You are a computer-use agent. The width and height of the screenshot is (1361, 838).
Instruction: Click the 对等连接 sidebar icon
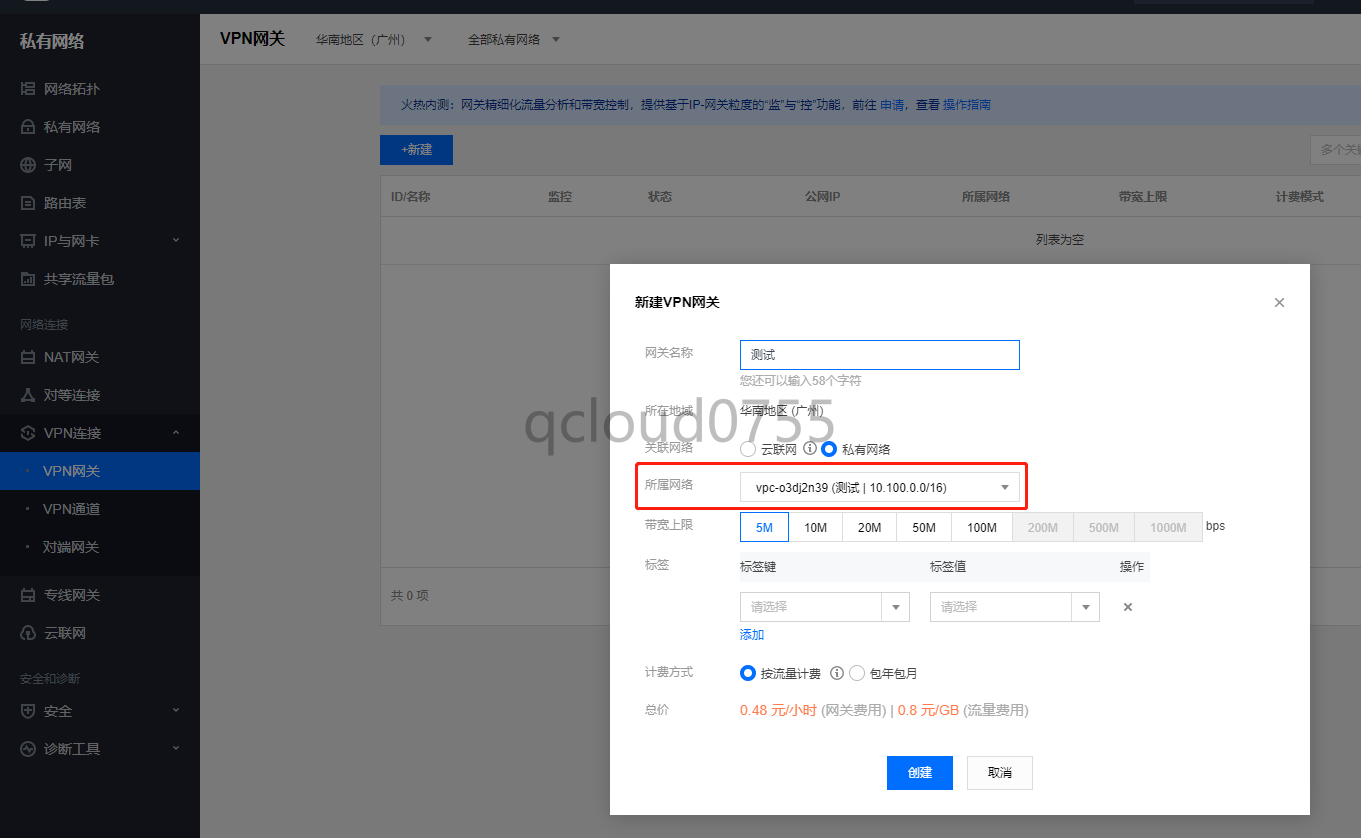click(x=28, y=395)
